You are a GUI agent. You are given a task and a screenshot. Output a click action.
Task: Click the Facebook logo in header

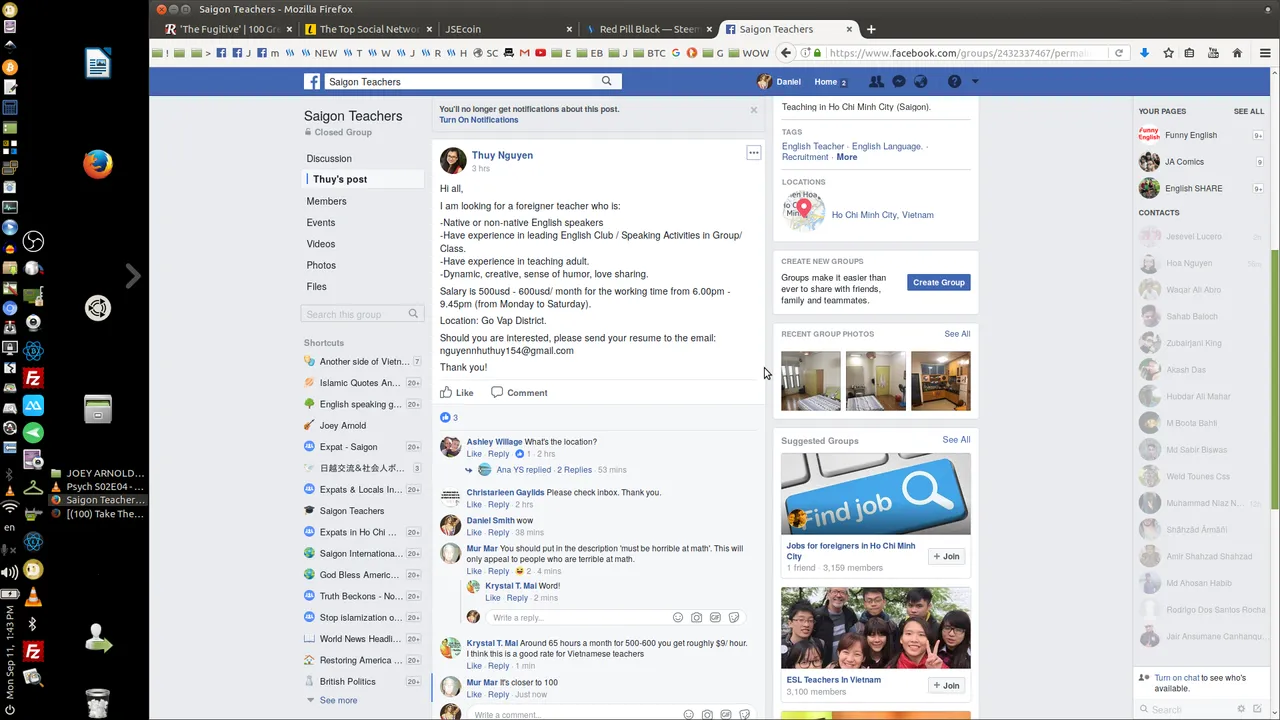[x=313, y=82]
